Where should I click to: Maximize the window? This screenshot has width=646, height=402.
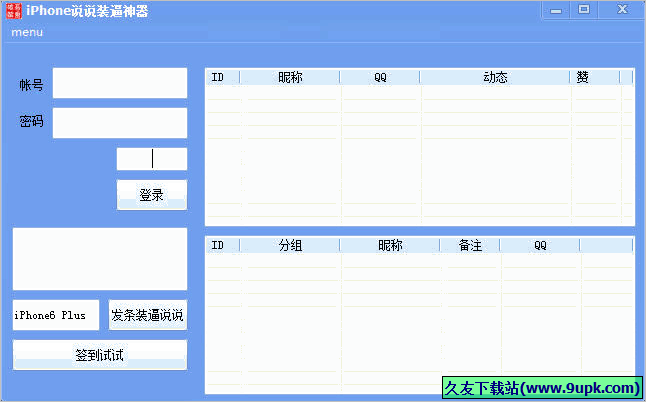584,10
